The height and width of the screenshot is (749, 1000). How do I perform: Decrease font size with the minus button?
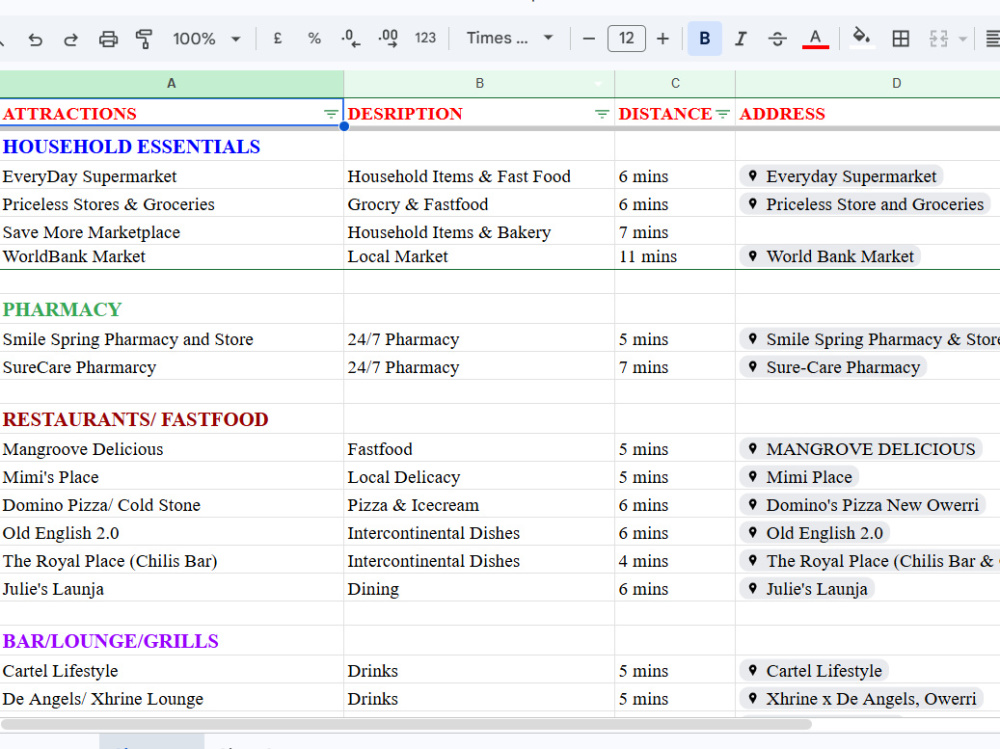pyautogui.click(x=589, y=39)
